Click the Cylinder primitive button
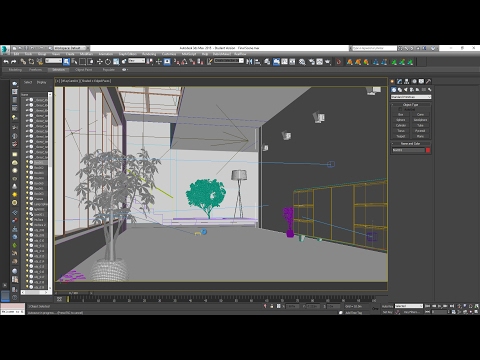Viewport: 480px width, 360px height. tap(401, 126)
